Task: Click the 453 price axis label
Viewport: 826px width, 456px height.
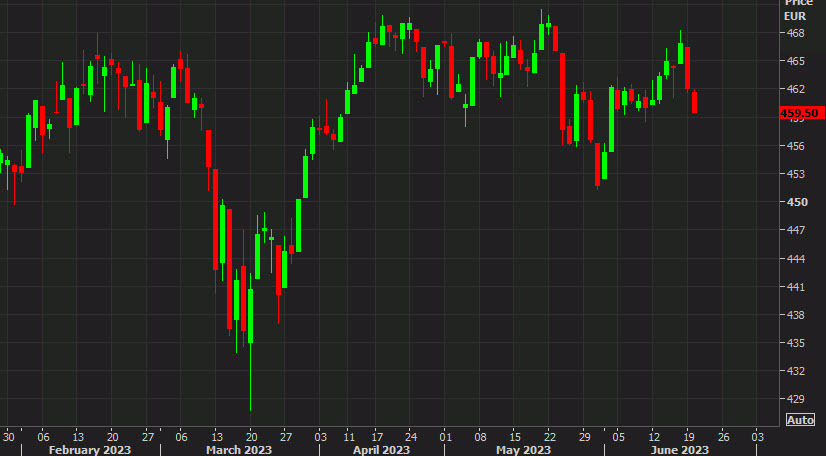Action: pyautogui.click(x=795, y=174)
